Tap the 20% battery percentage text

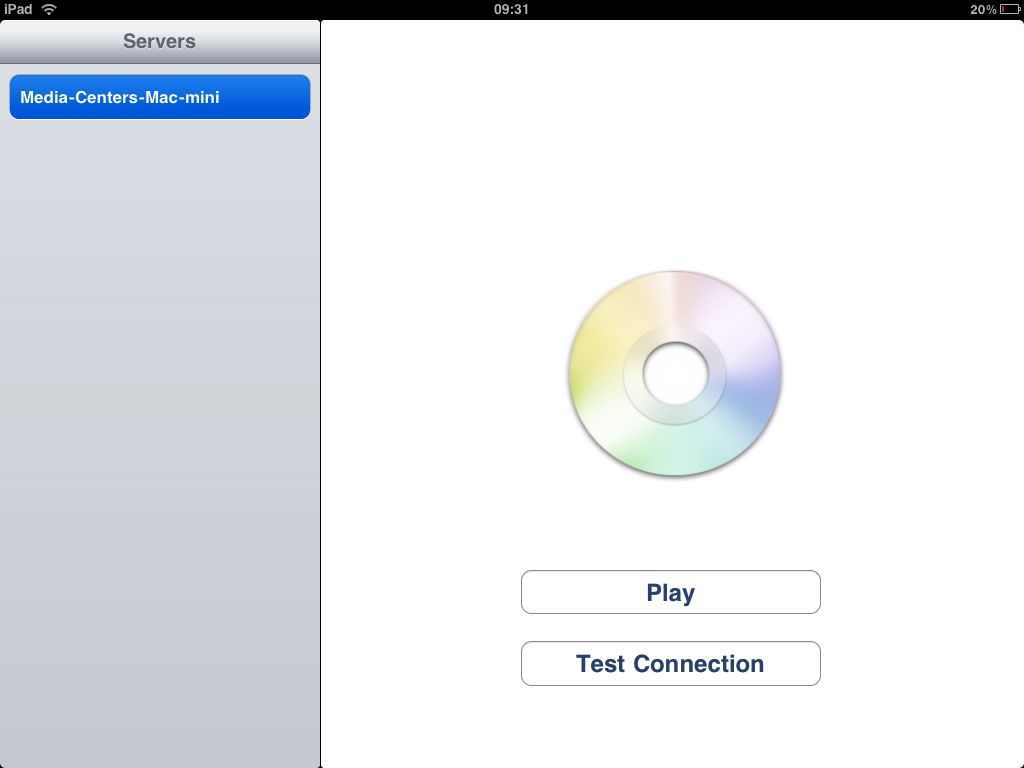click(x=982, y=9)
